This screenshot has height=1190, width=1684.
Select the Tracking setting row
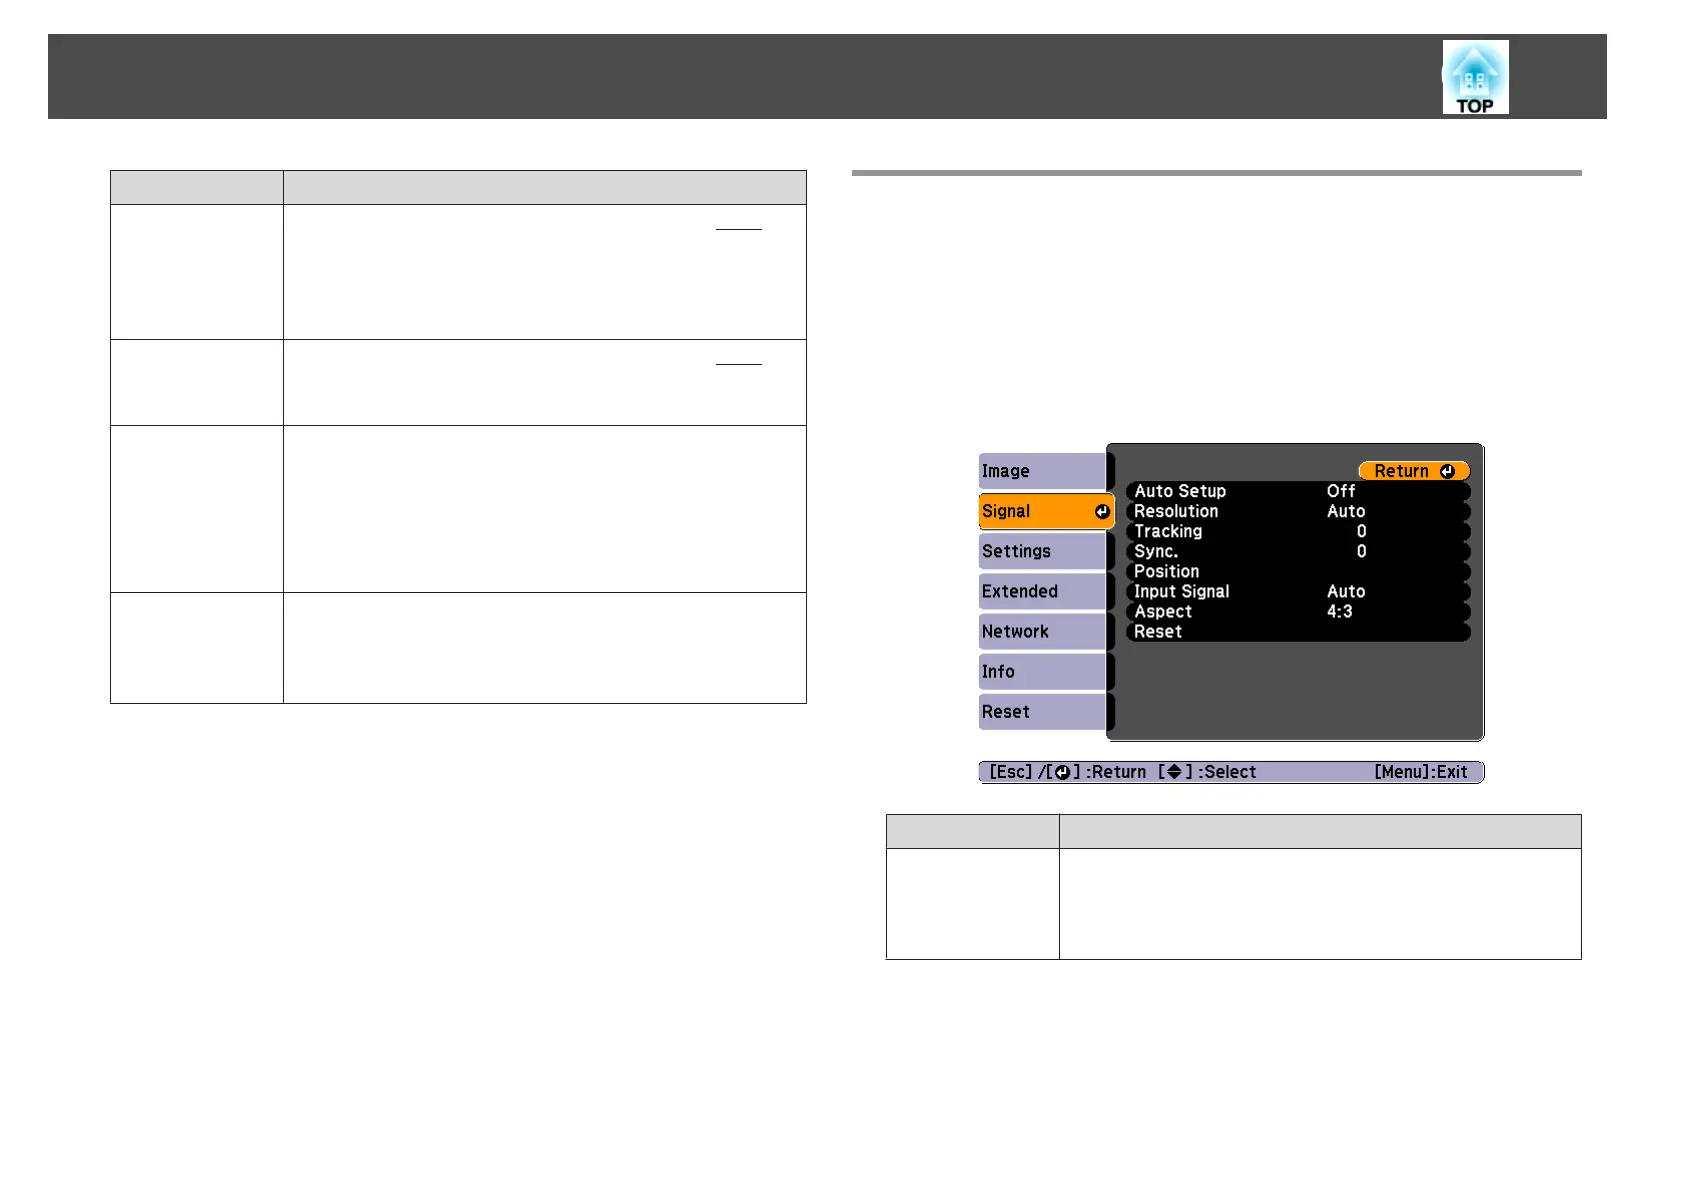pos(1298,531)
